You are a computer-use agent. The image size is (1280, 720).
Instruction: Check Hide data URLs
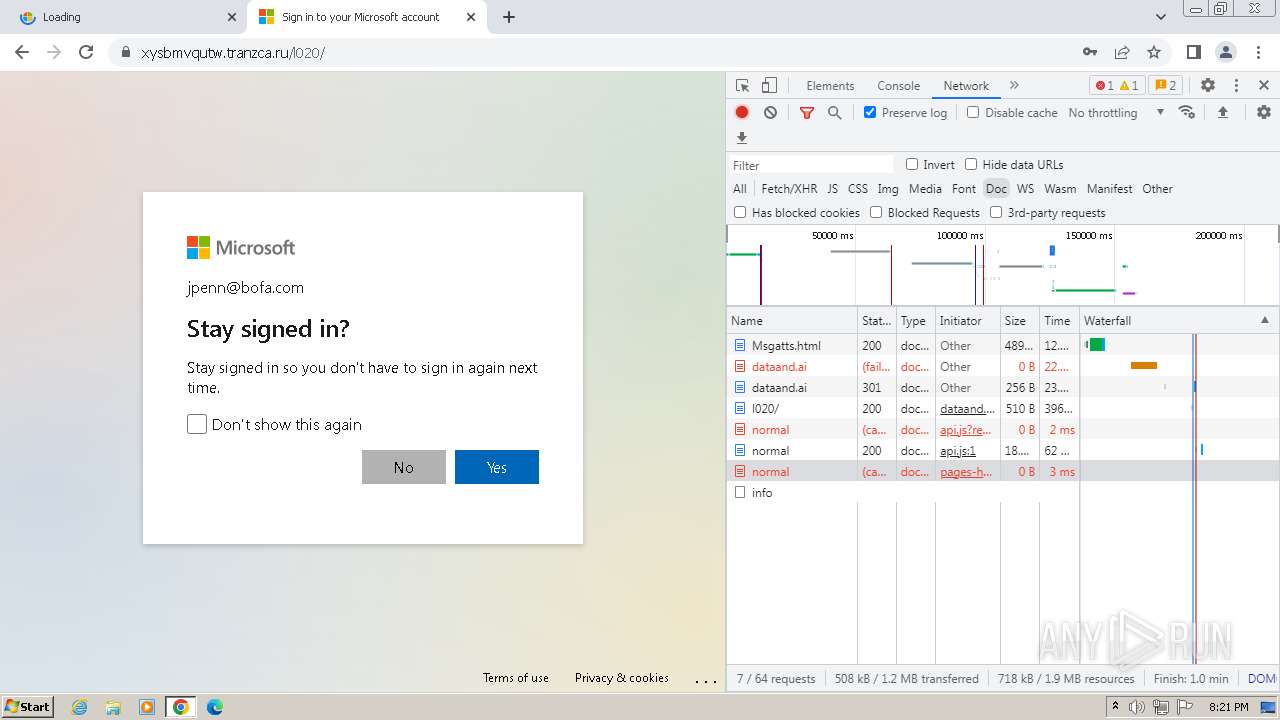pos(971,164)
